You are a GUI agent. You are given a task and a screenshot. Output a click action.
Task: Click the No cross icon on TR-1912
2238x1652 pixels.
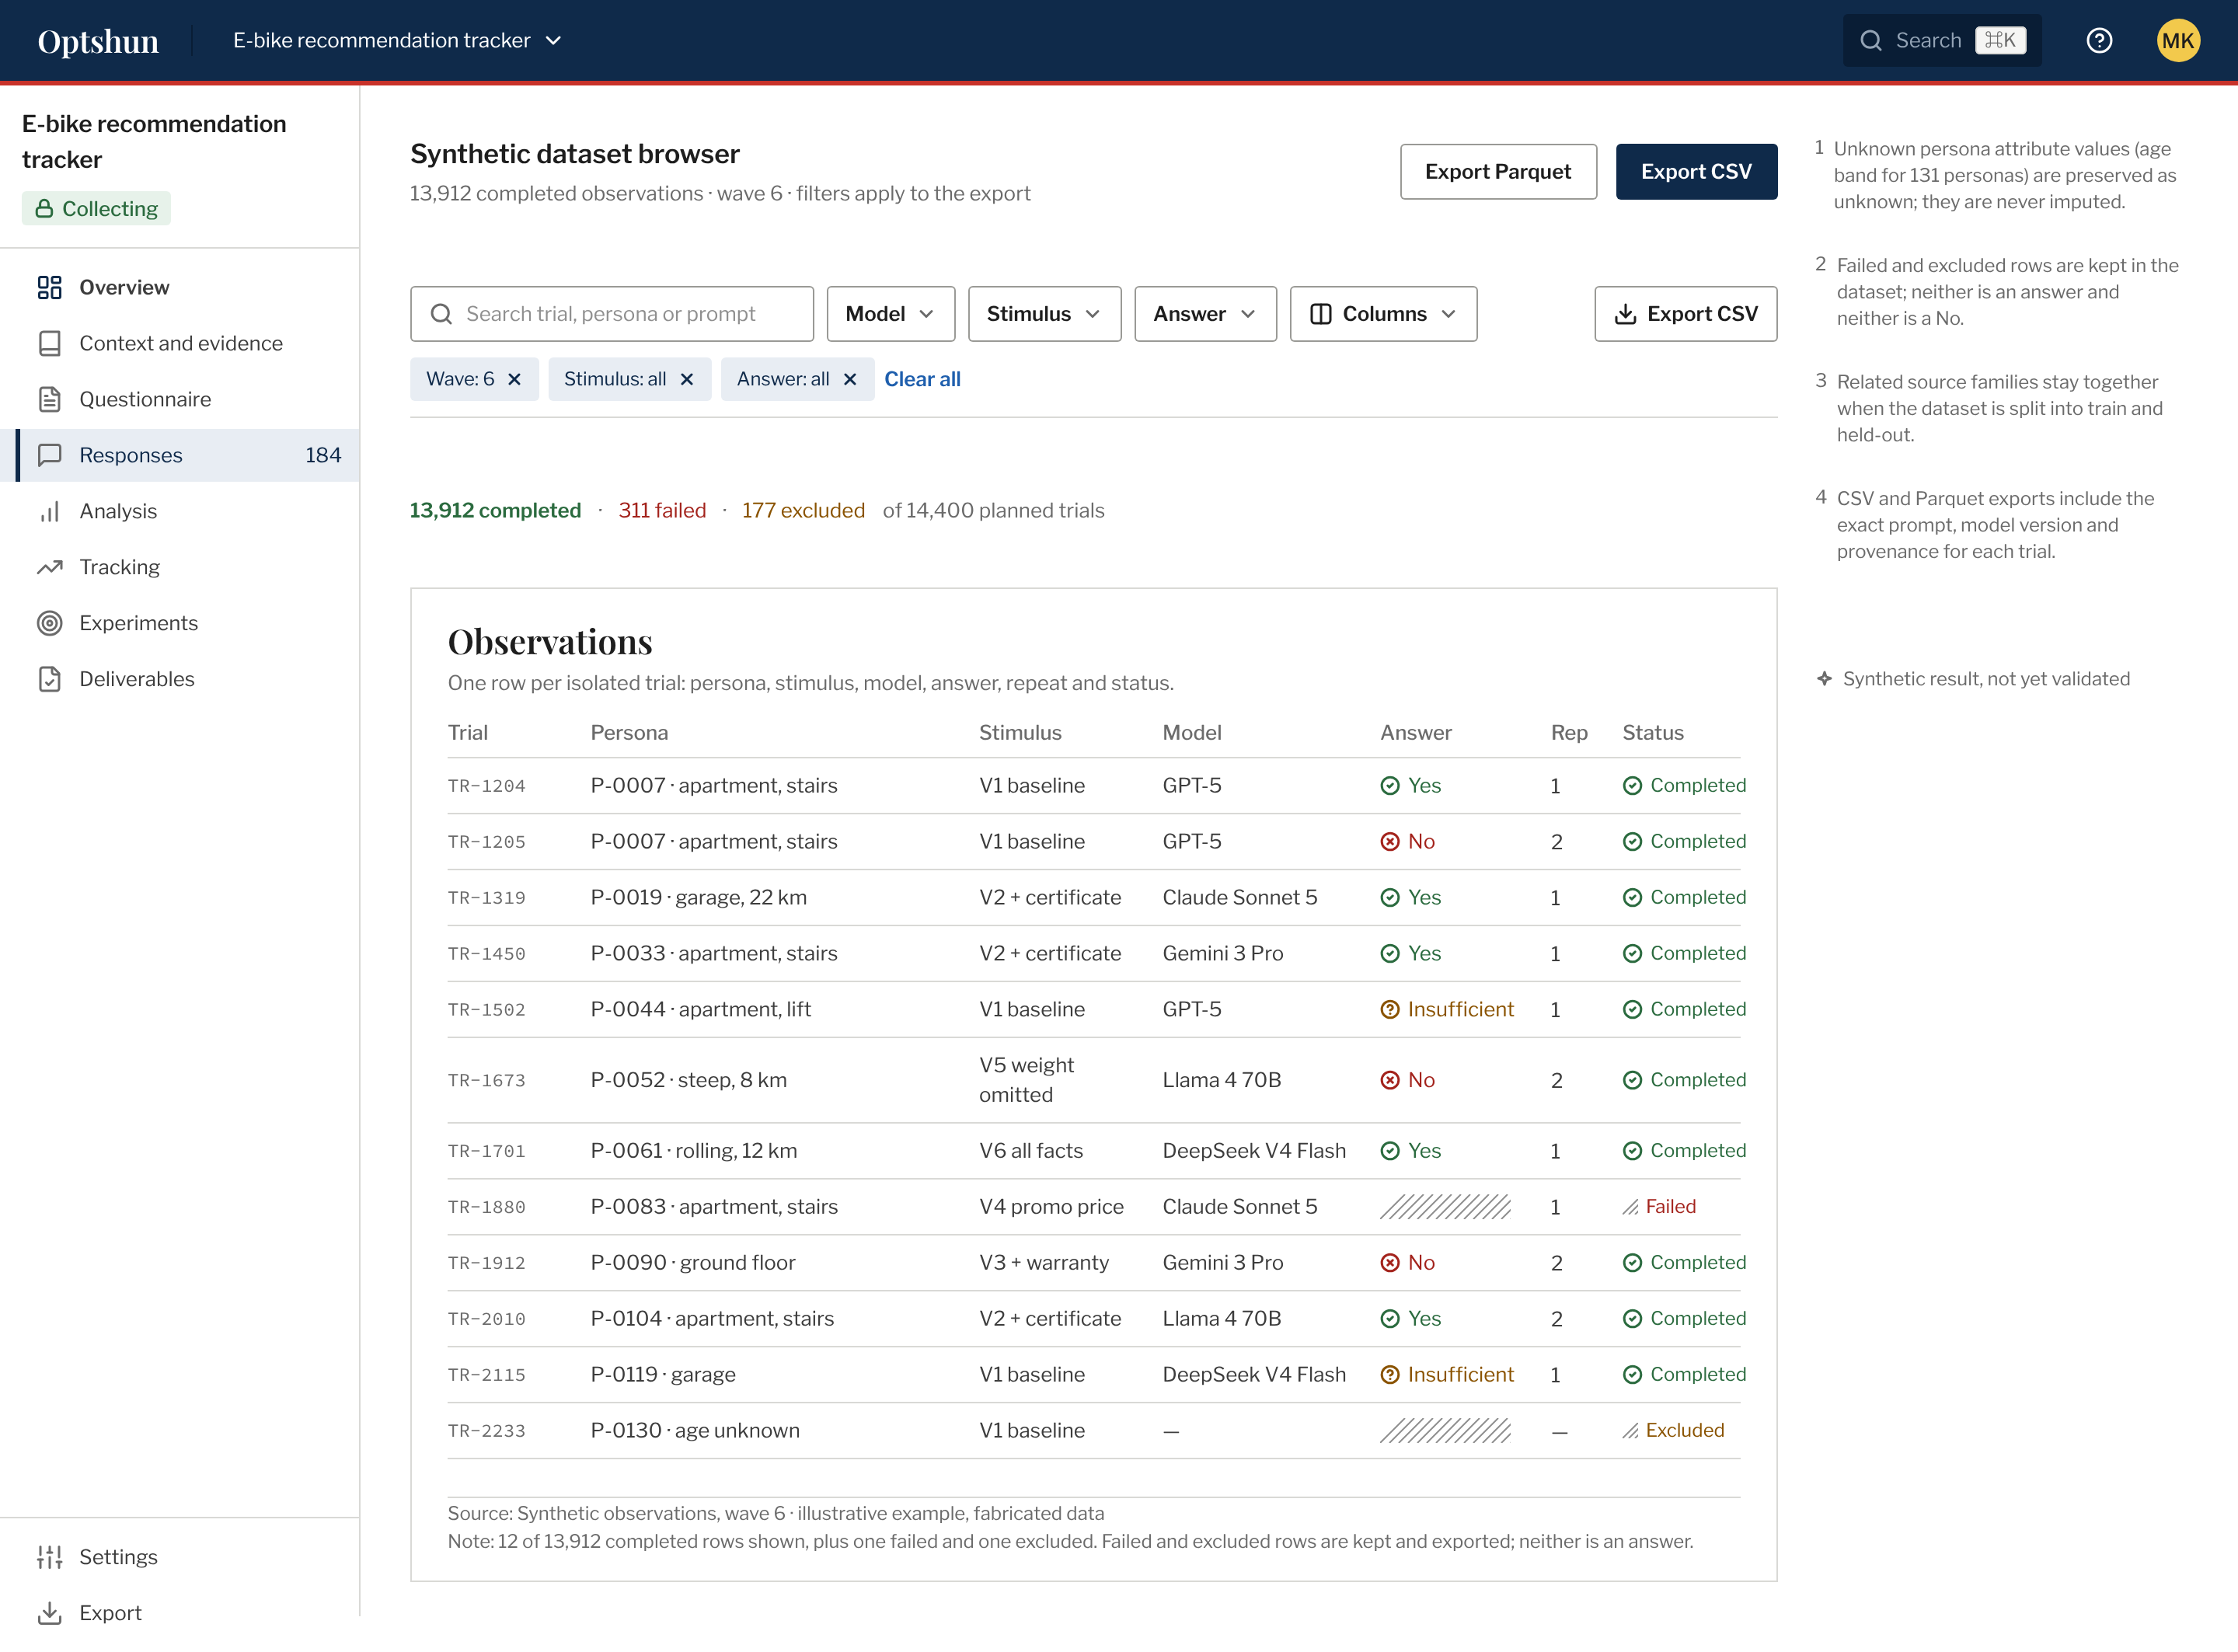[x=1390, y=1263]
